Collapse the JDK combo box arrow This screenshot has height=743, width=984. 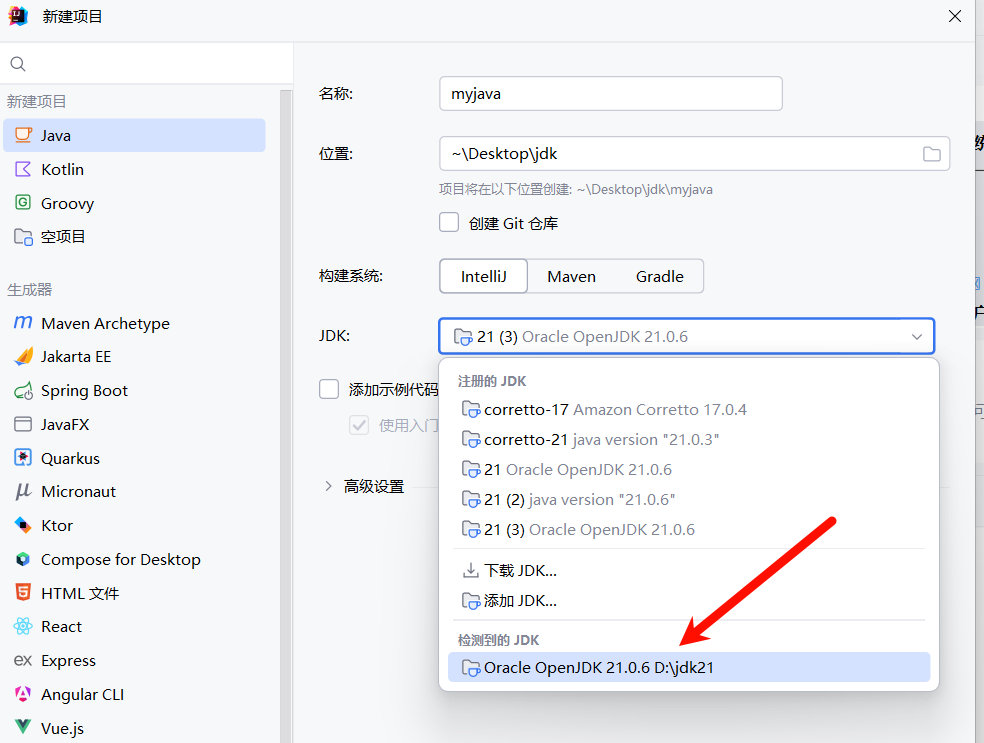click(917, 337)
